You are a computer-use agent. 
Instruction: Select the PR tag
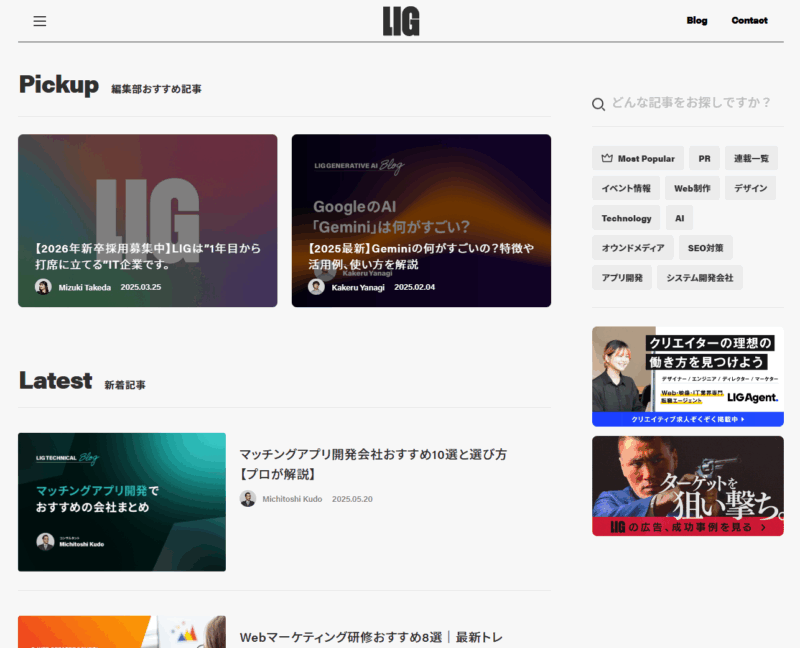pyautogui.click(x=704, y=158)
